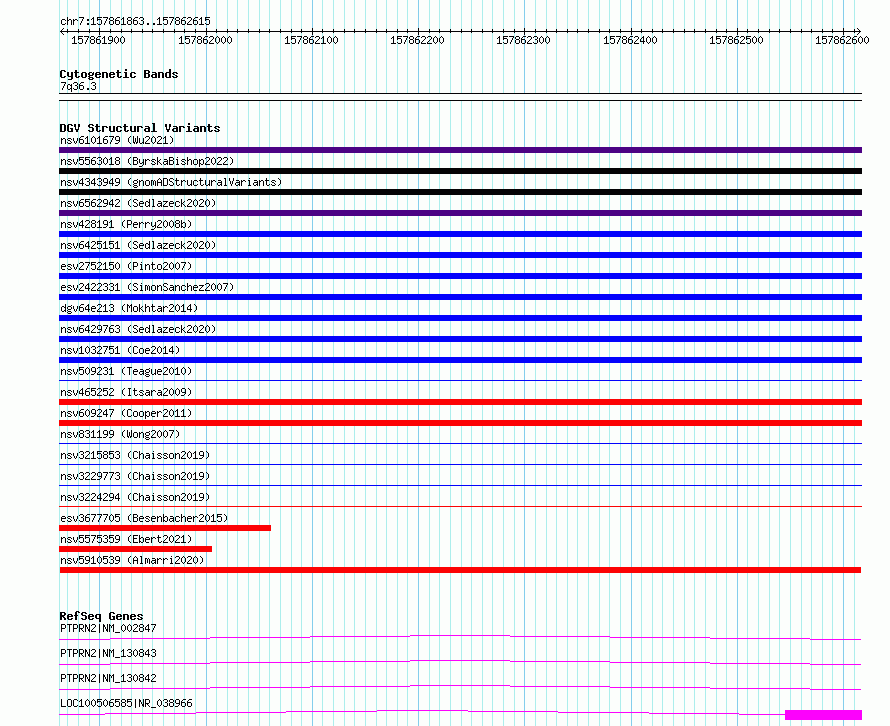Select the purple bar for nsv6101679
This screenshot has width=890, height=726.
(460, 150)
